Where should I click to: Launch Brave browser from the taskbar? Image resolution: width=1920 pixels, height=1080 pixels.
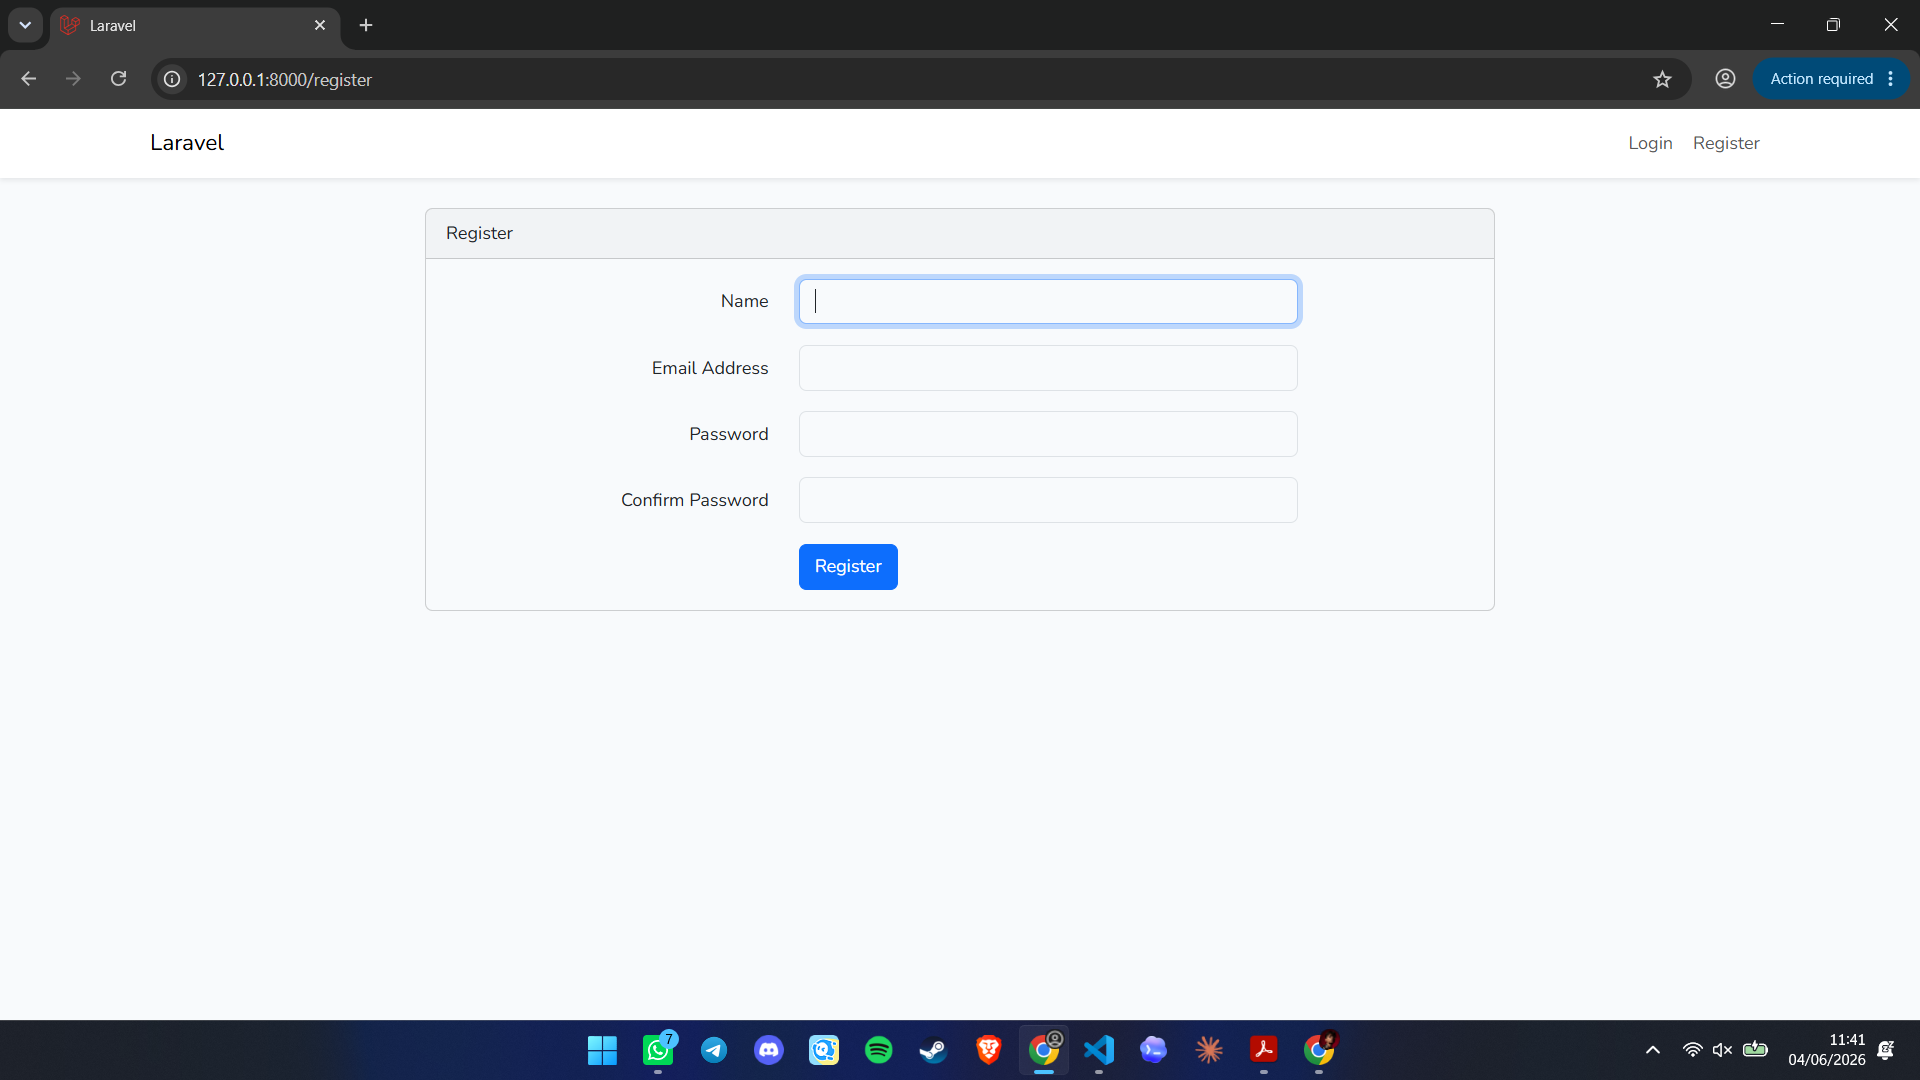point(989,1050)
